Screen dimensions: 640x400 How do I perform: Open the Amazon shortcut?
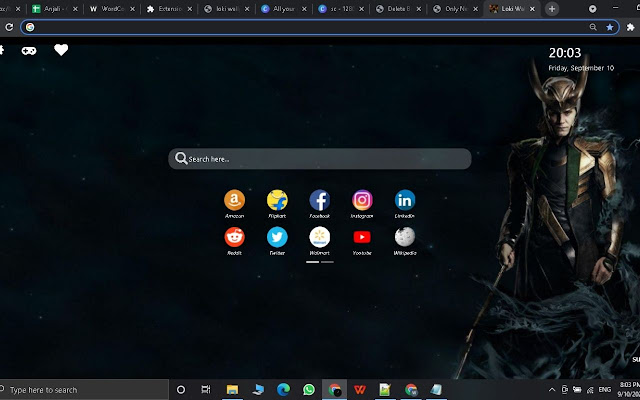click(234, 200)
